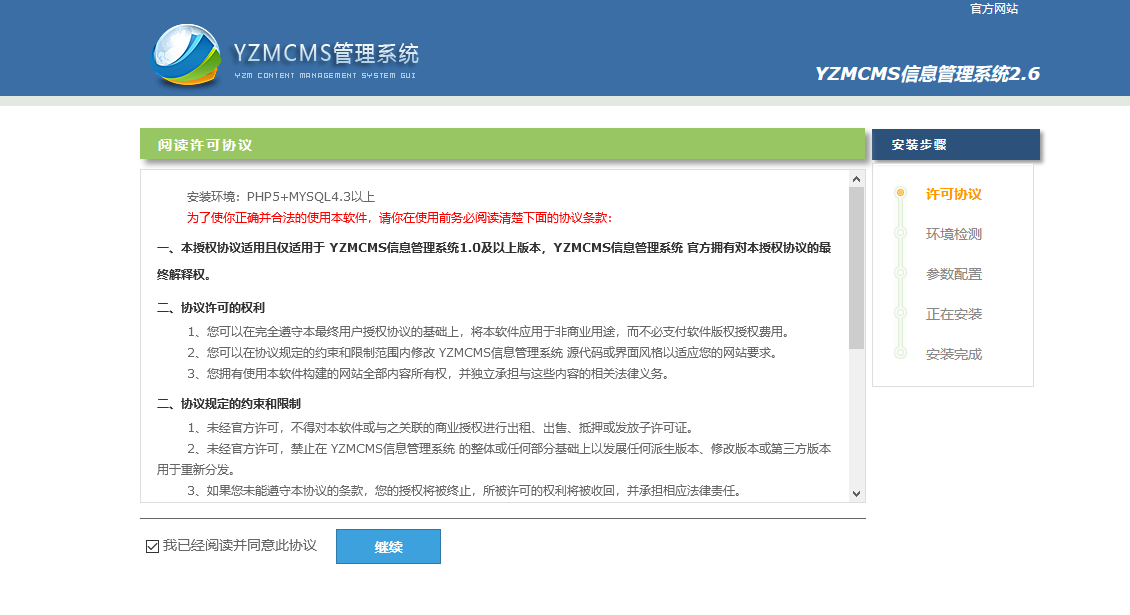Click the step bullet beside 参数配置
The width and height of the screenshot is (1130, 615).
tap(900, 274)
